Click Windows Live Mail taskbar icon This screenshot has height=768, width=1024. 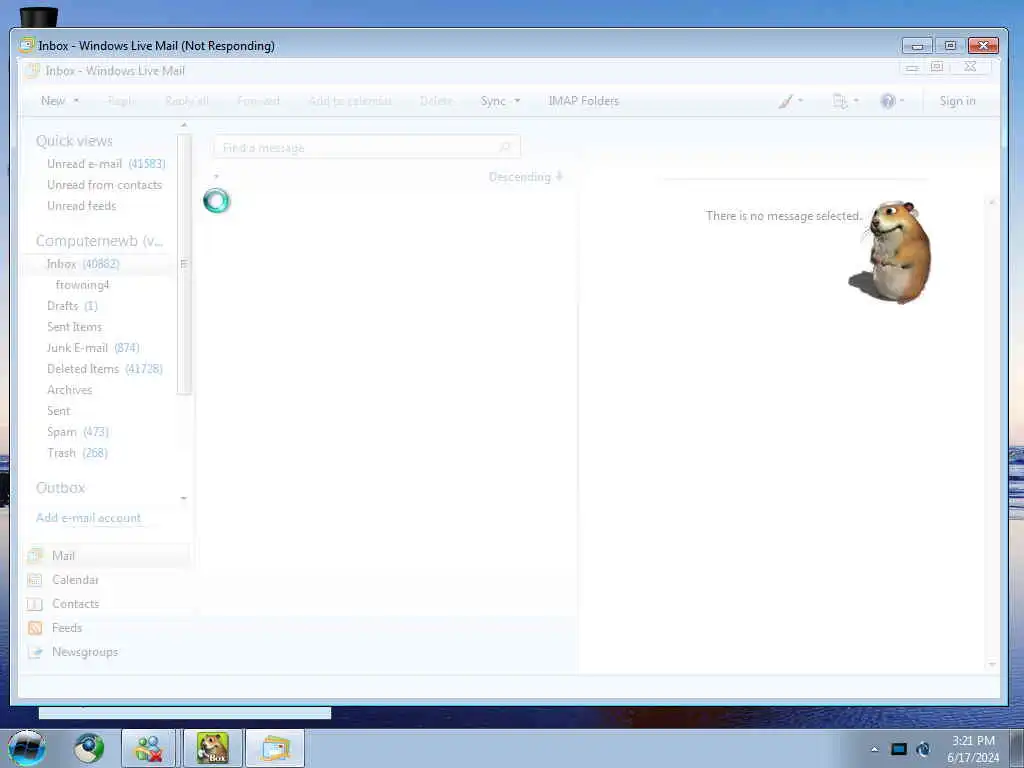point(276,748)
